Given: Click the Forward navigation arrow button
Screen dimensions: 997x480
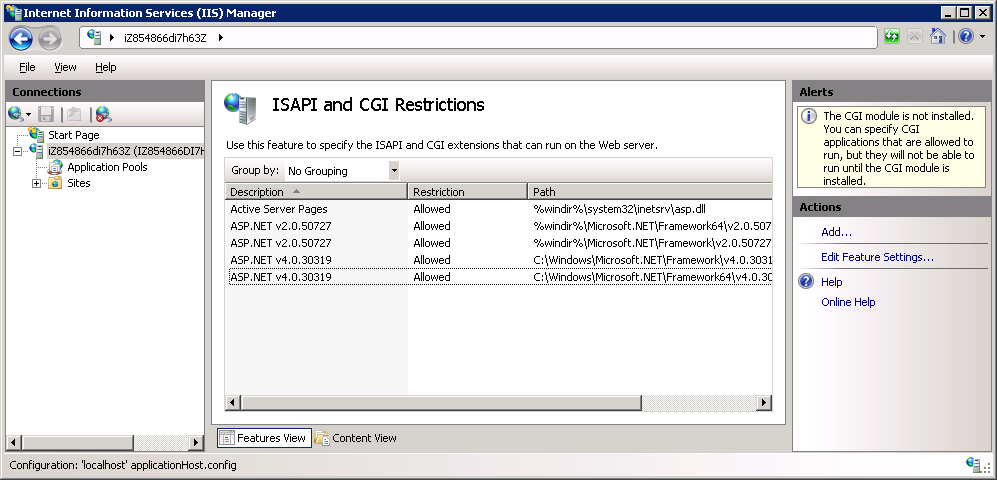Looking at the screenshot, I should point(50,38).
